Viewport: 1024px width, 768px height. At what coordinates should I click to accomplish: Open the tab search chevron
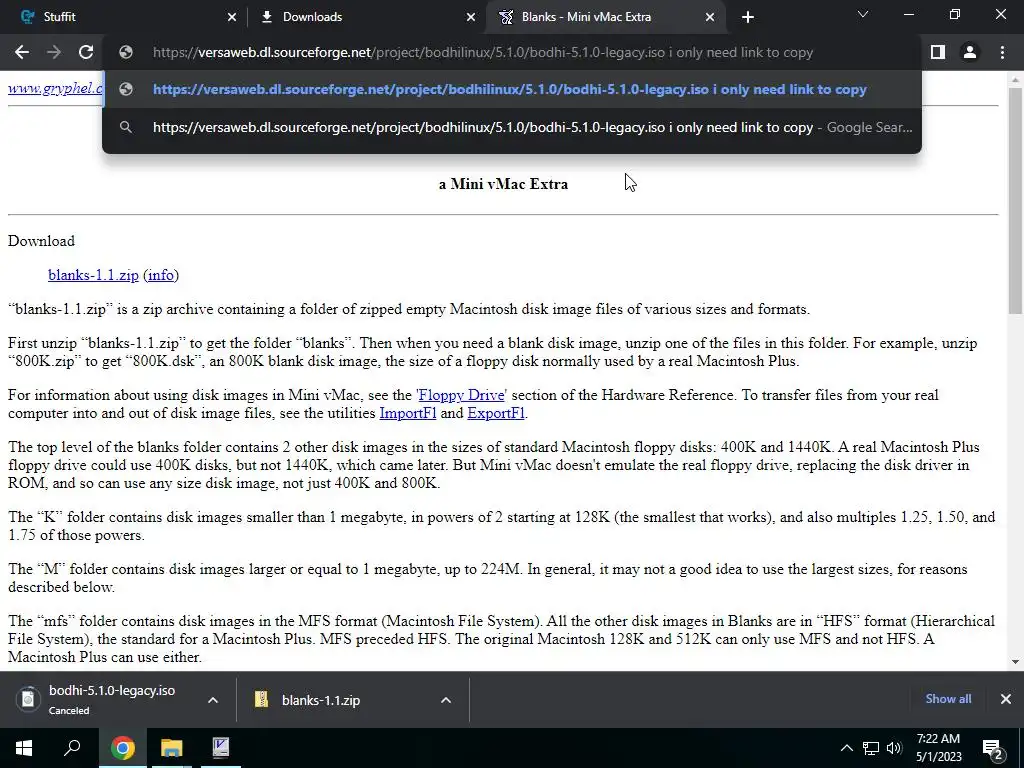863,14
